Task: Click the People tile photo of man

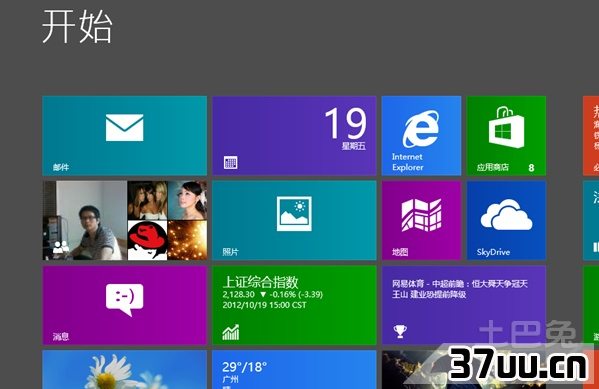Action: (x=85, y=220)
